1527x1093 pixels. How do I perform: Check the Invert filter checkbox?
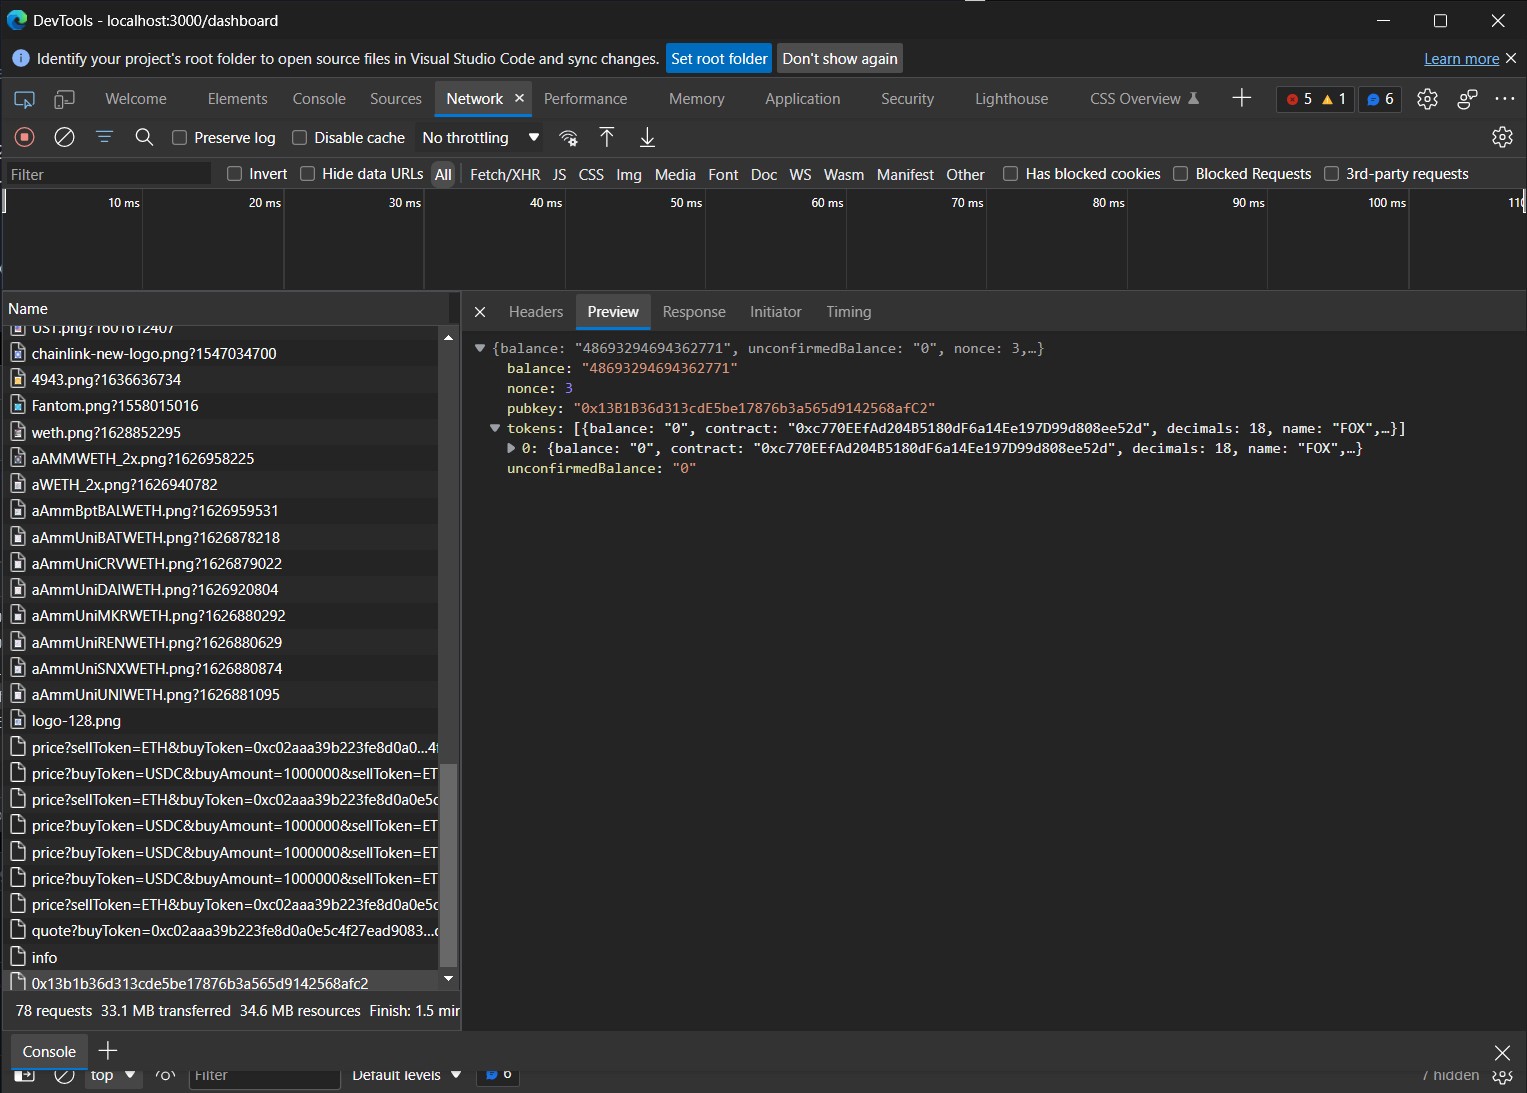coord(233,173)
